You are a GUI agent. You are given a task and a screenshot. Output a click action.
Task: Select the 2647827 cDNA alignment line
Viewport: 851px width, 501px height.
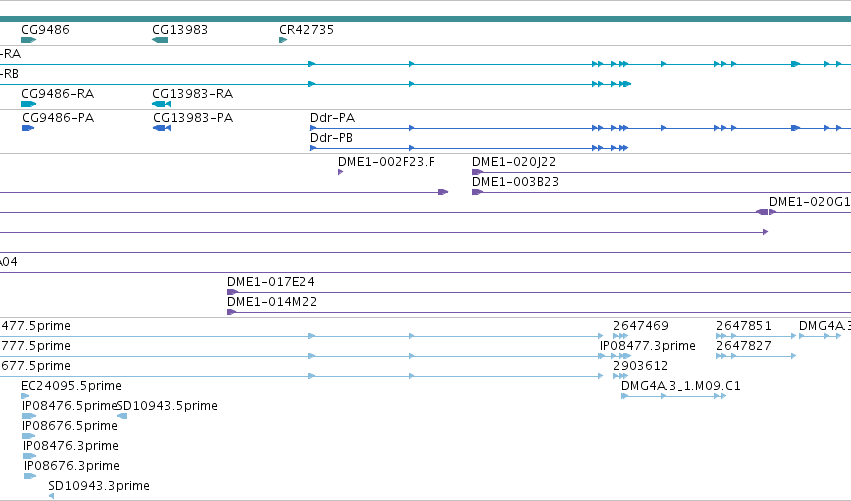[x=756, y=356]
